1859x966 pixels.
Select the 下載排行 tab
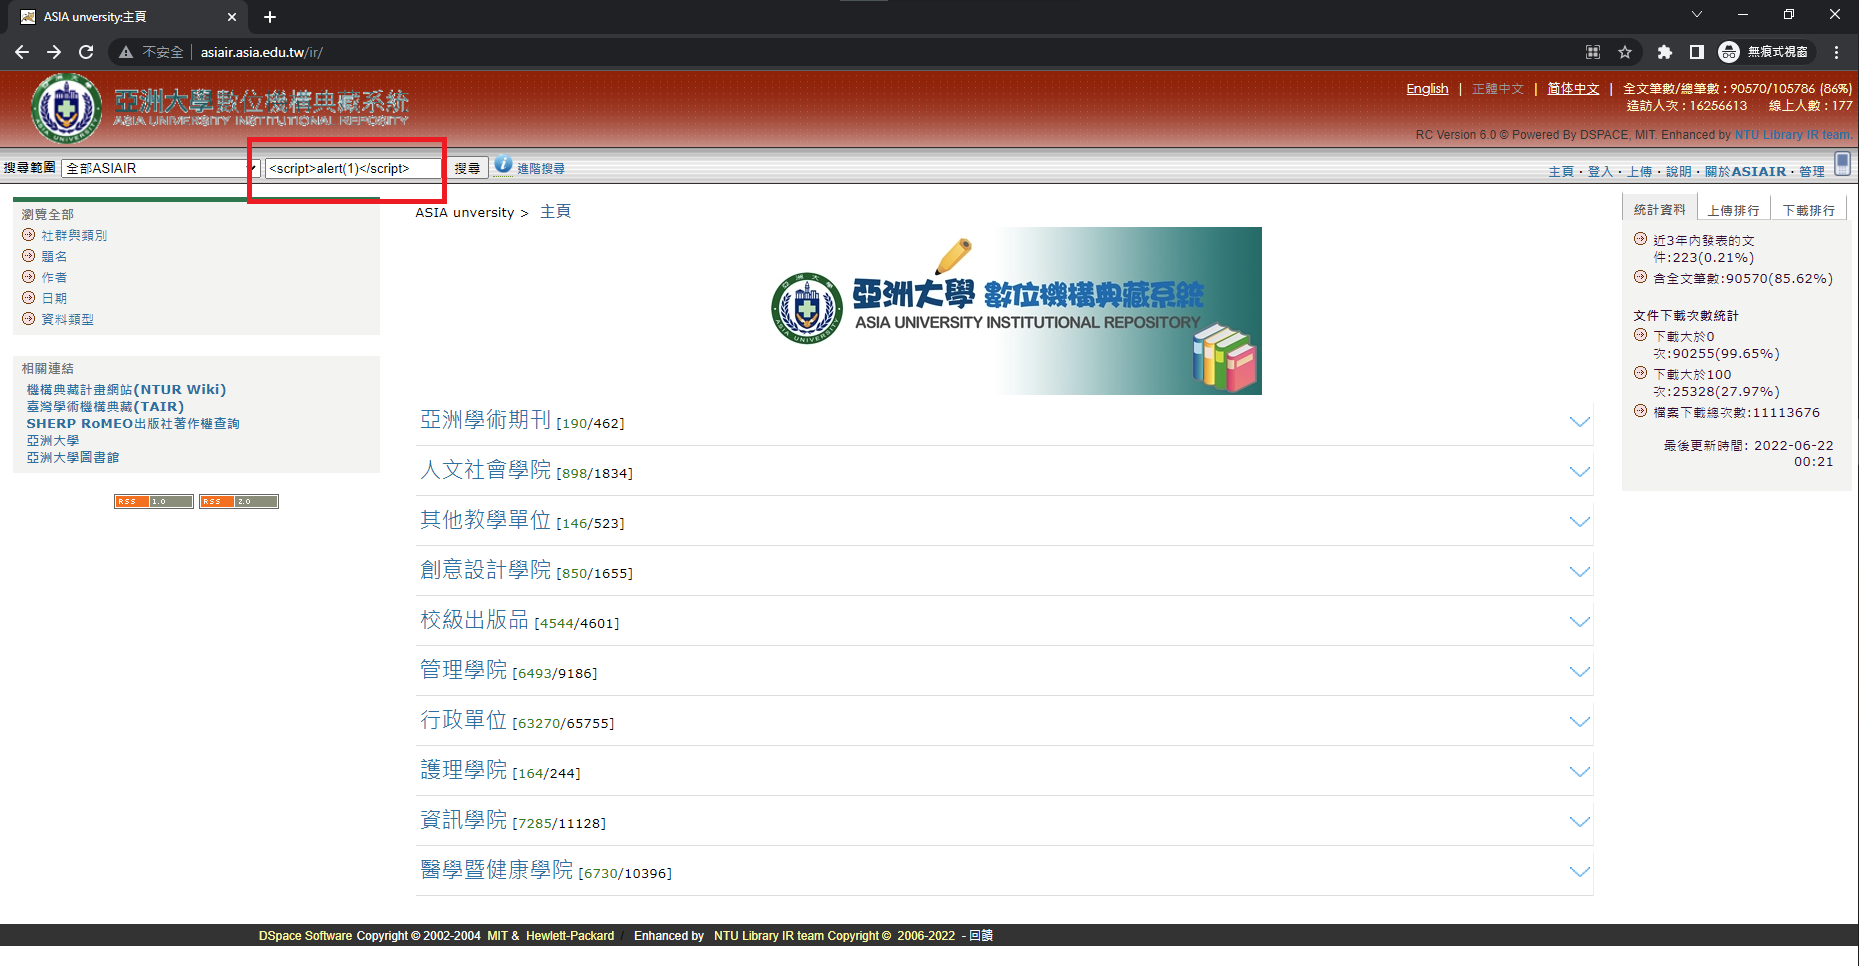point(1808,210)
